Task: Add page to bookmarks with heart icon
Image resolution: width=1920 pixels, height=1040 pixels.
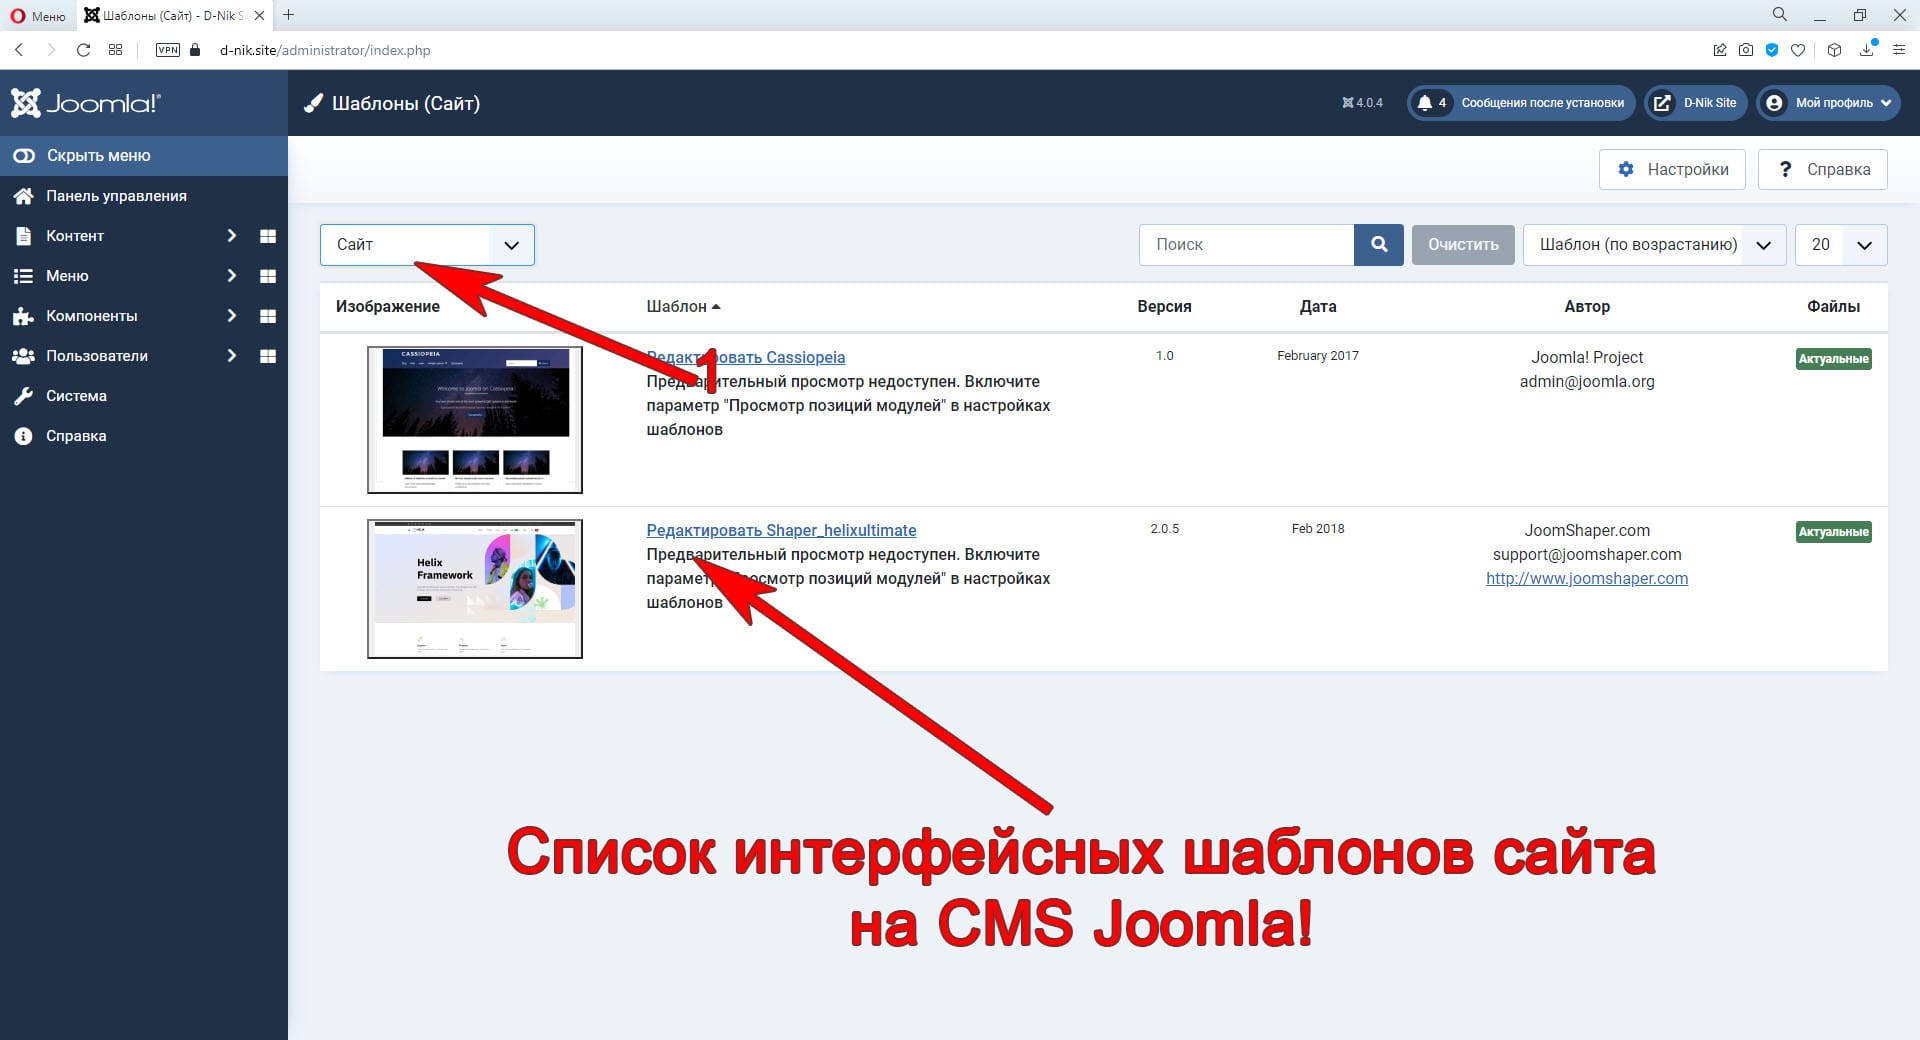Action: [1798, 50]
